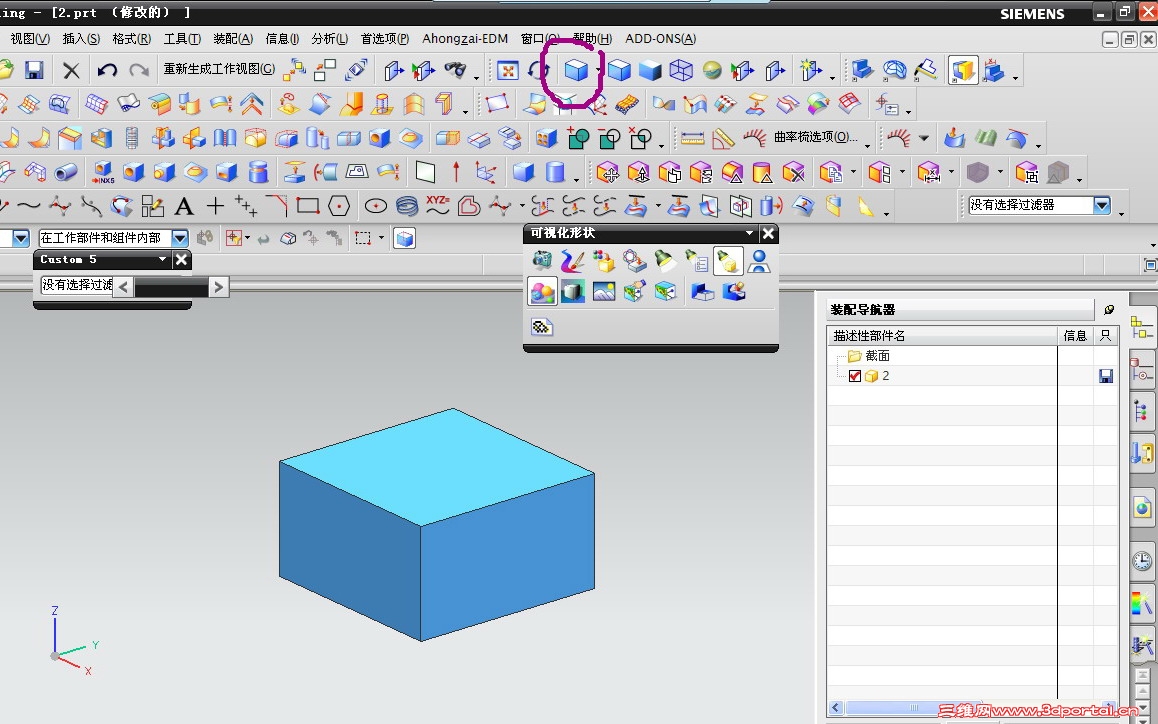Pin the 装配导航器 panel

coord(1109,310)
